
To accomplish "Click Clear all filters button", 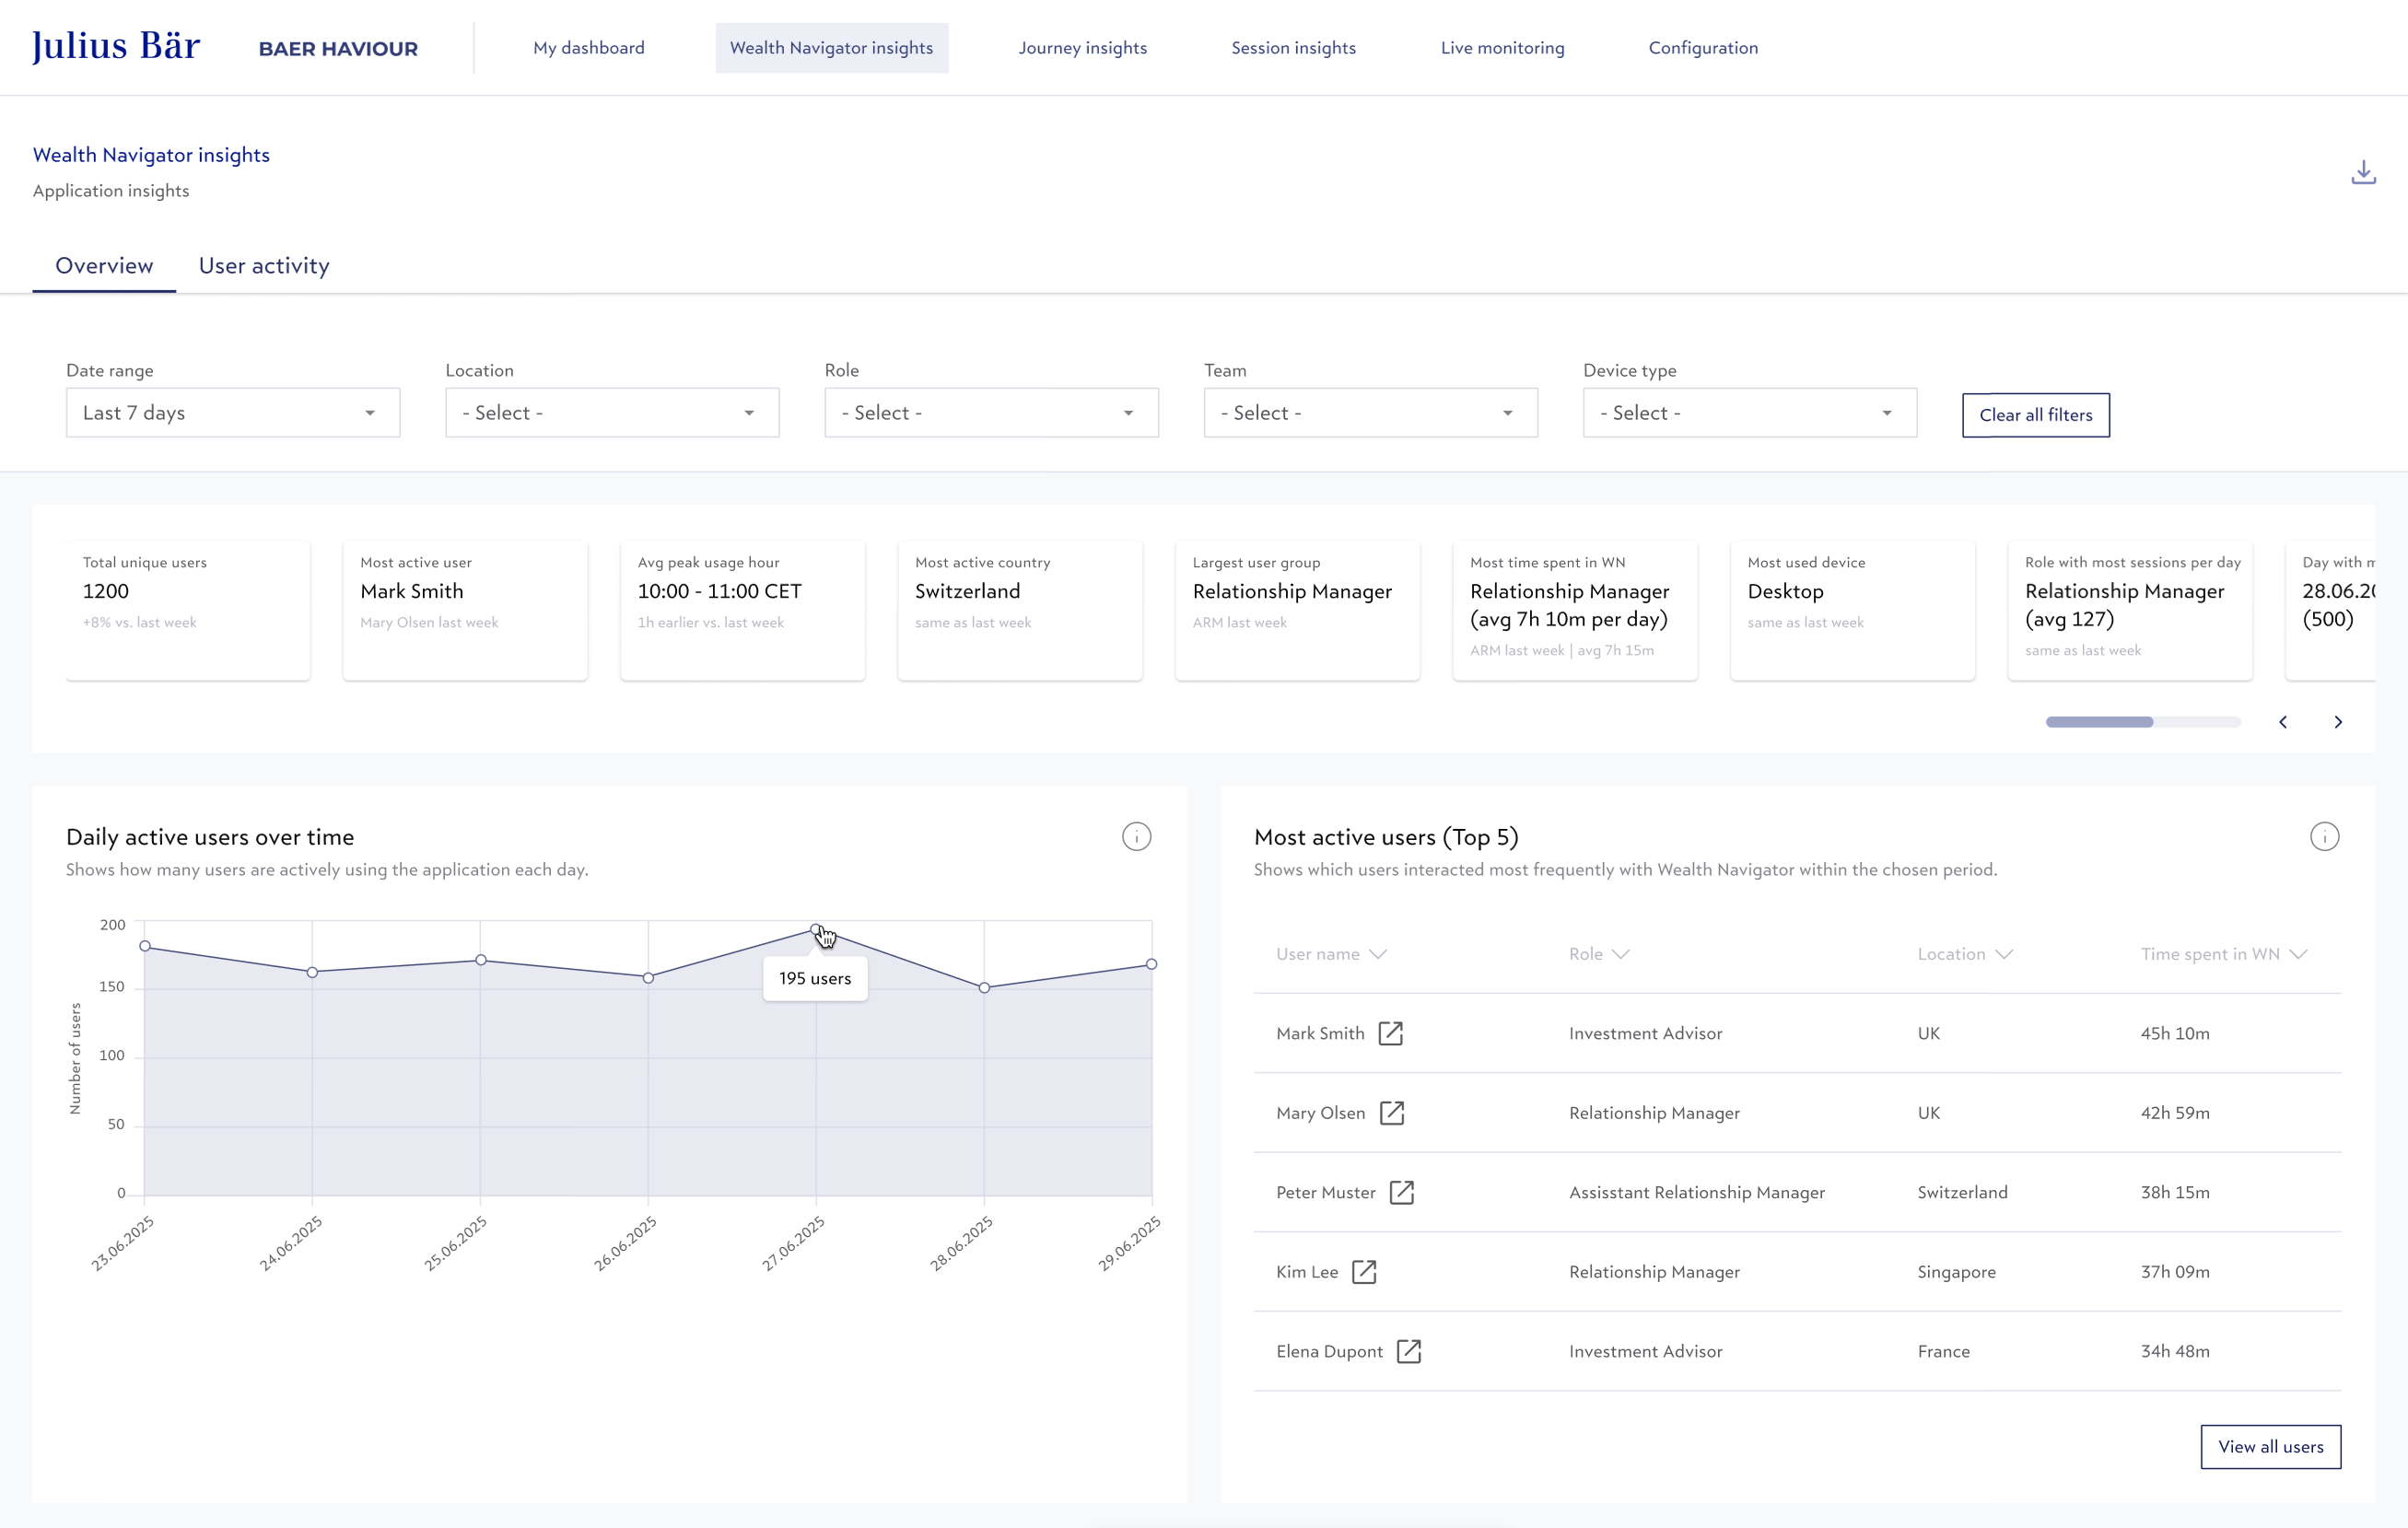I will (x=2035, y=415).
